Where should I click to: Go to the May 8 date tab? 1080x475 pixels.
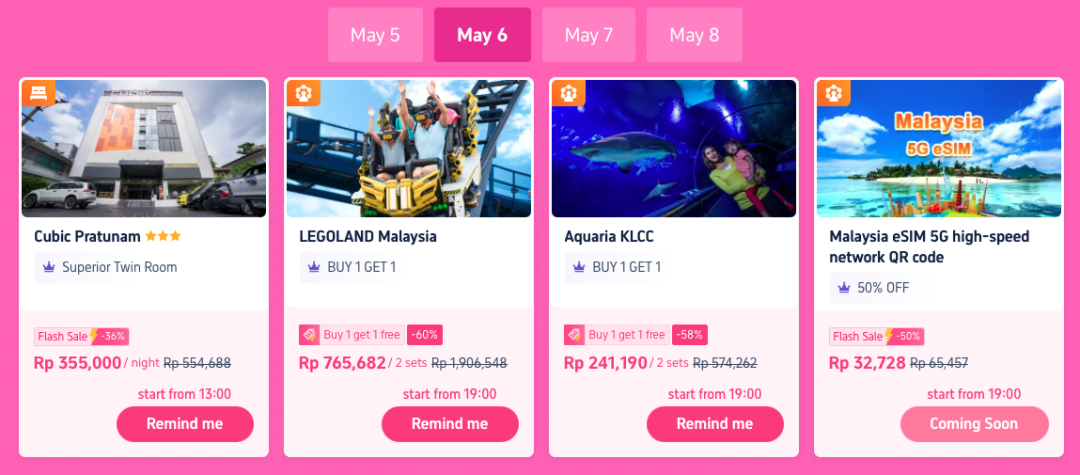point(694,35)
